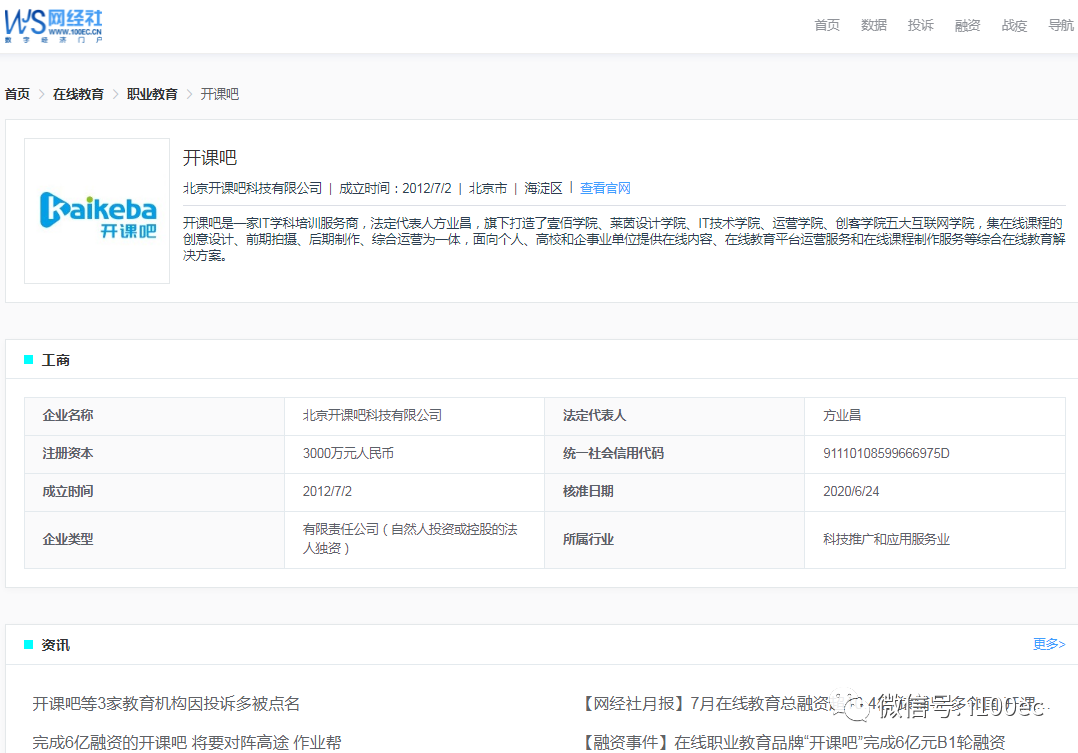Go to 投诉 in top navigation
This screenshot has width=1078, height=753.
tap(920, 26)
